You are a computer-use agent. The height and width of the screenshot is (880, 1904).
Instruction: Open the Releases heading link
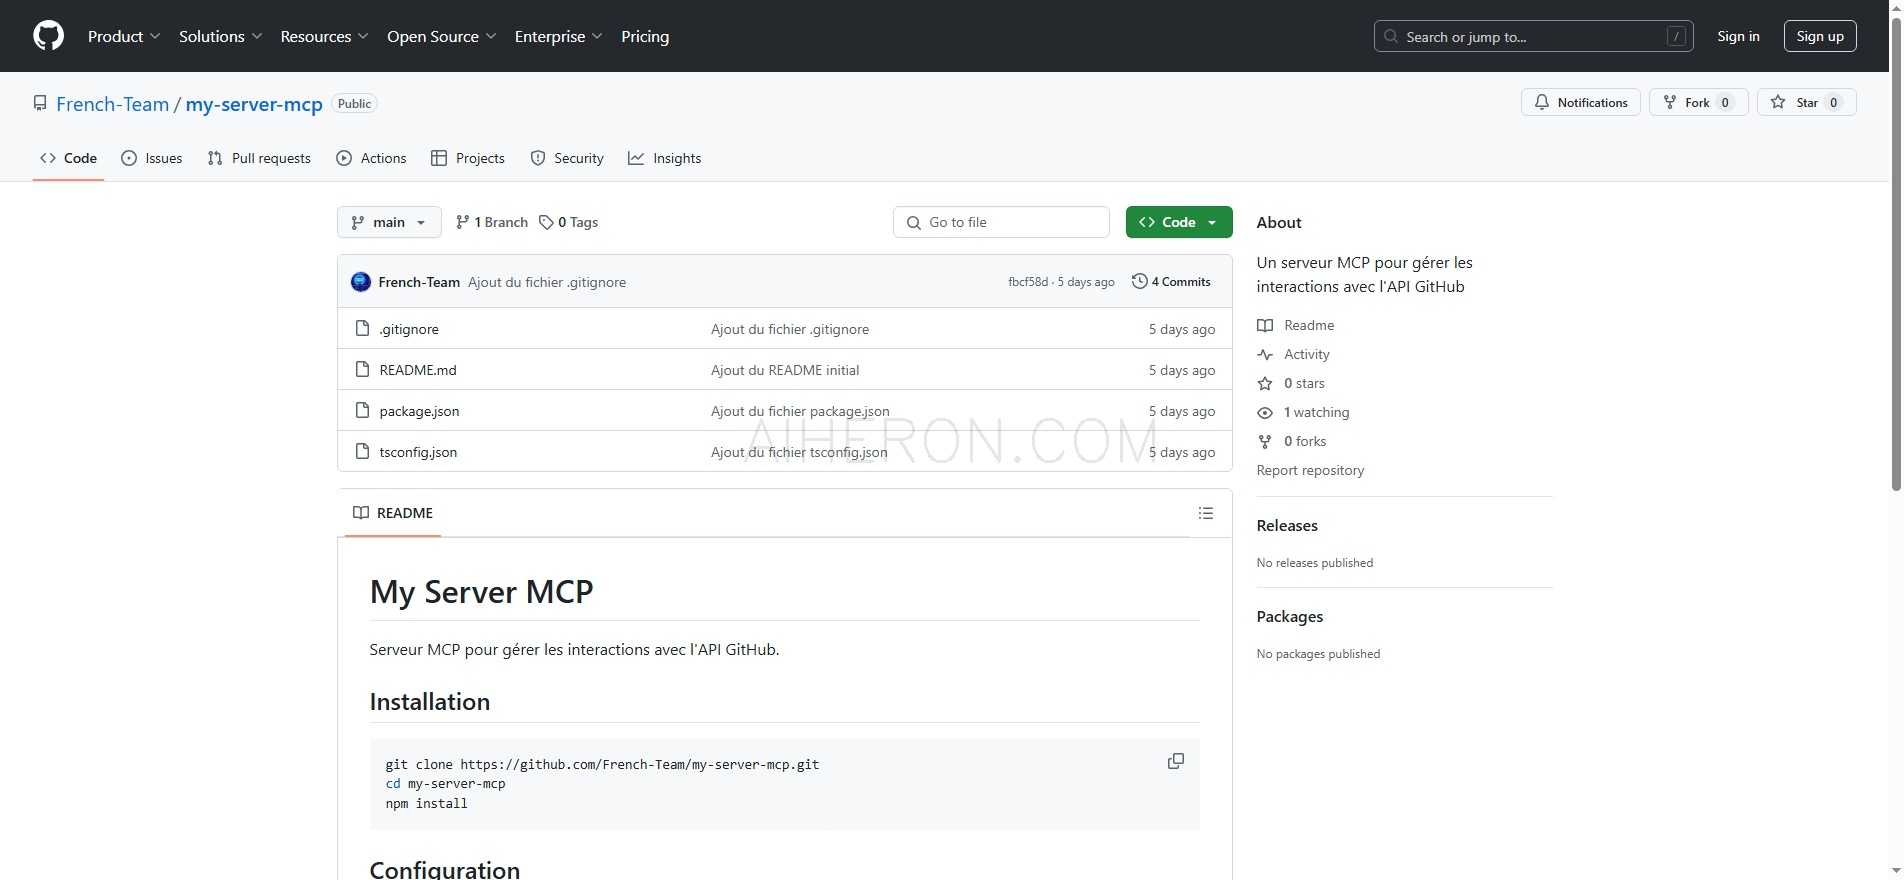point(1287,525)
